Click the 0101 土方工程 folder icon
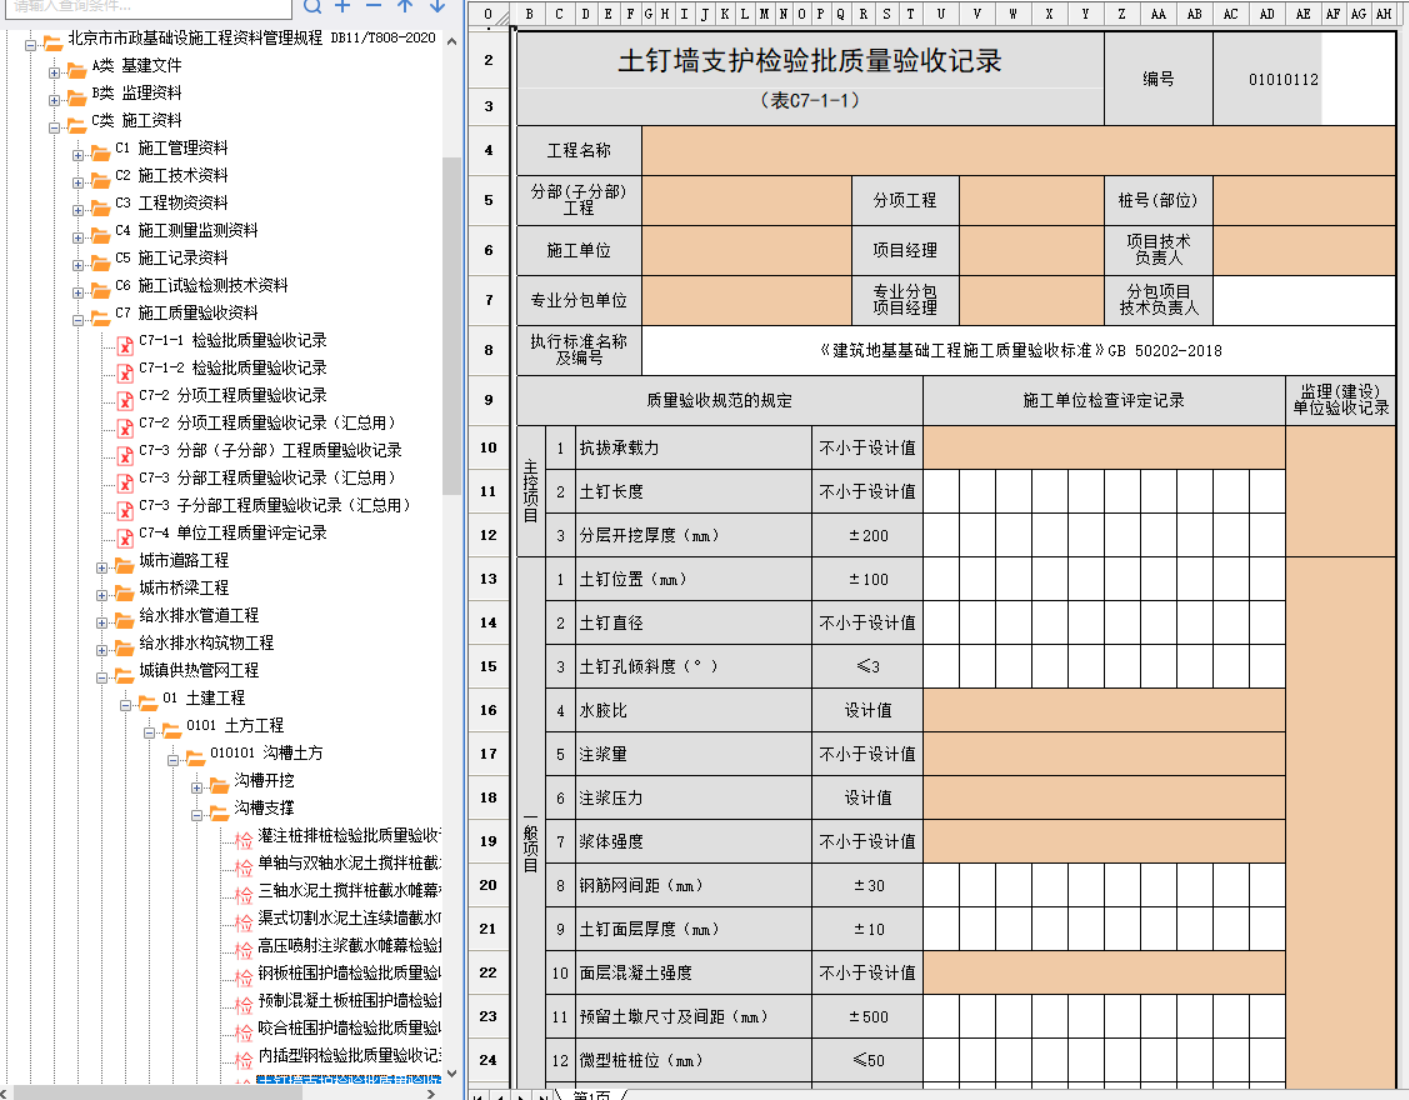 [x=171, y=731]
